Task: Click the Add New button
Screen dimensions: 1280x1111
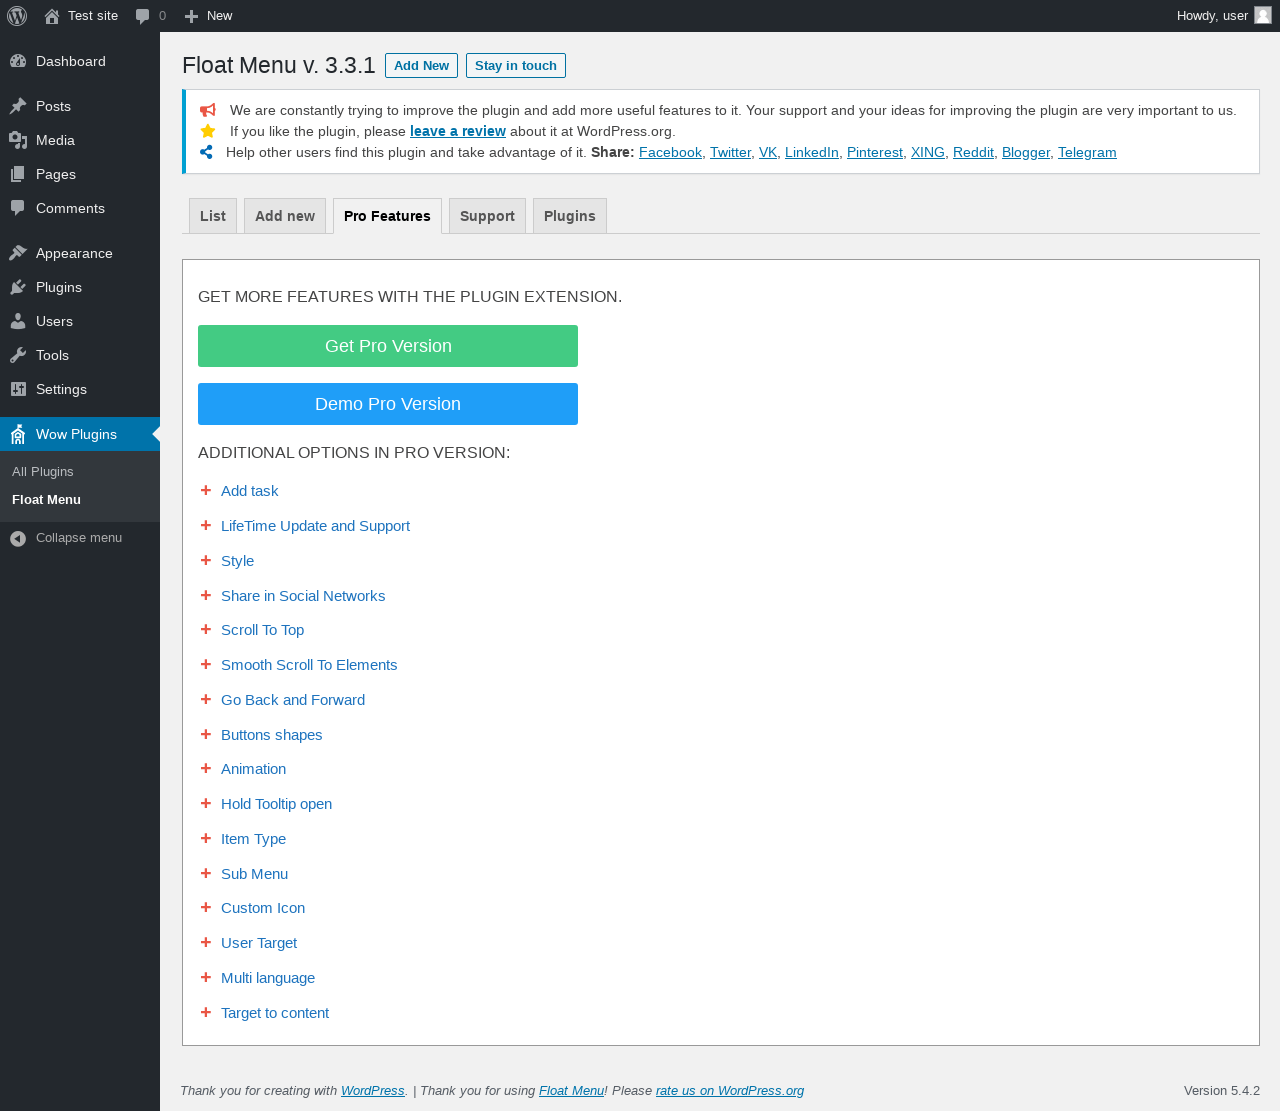Action: tap(421, 65)
